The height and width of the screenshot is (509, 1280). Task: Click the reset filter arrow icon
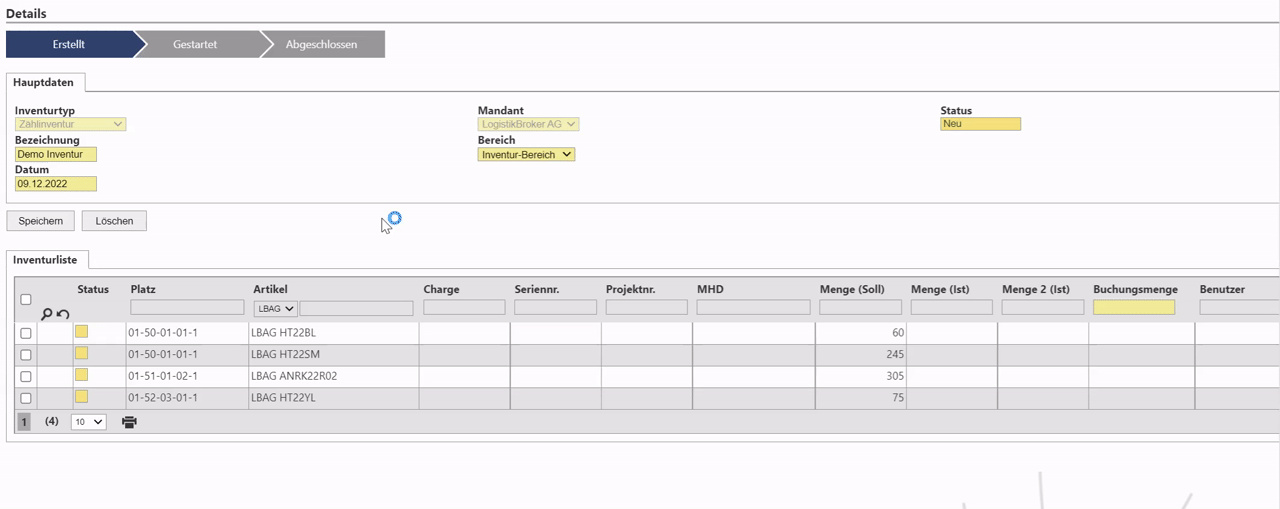point(63,314)
